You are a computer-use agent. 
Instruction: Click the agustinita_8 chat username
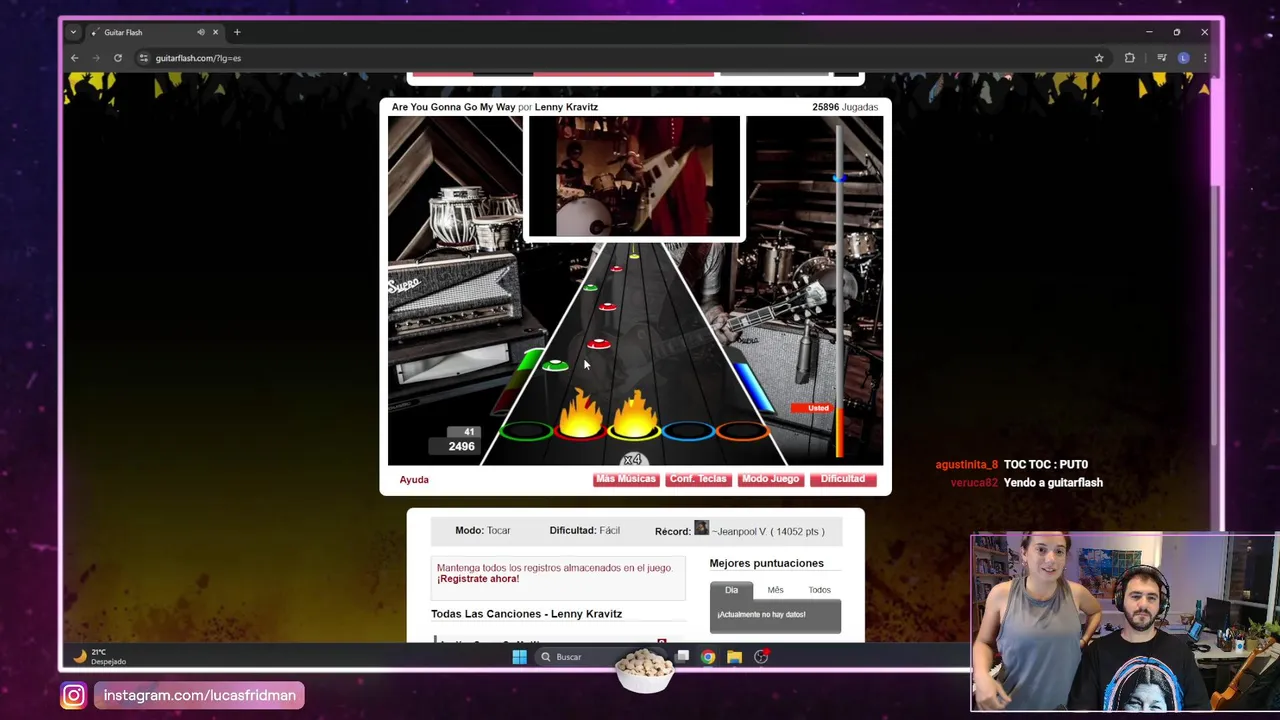(966, 465)
